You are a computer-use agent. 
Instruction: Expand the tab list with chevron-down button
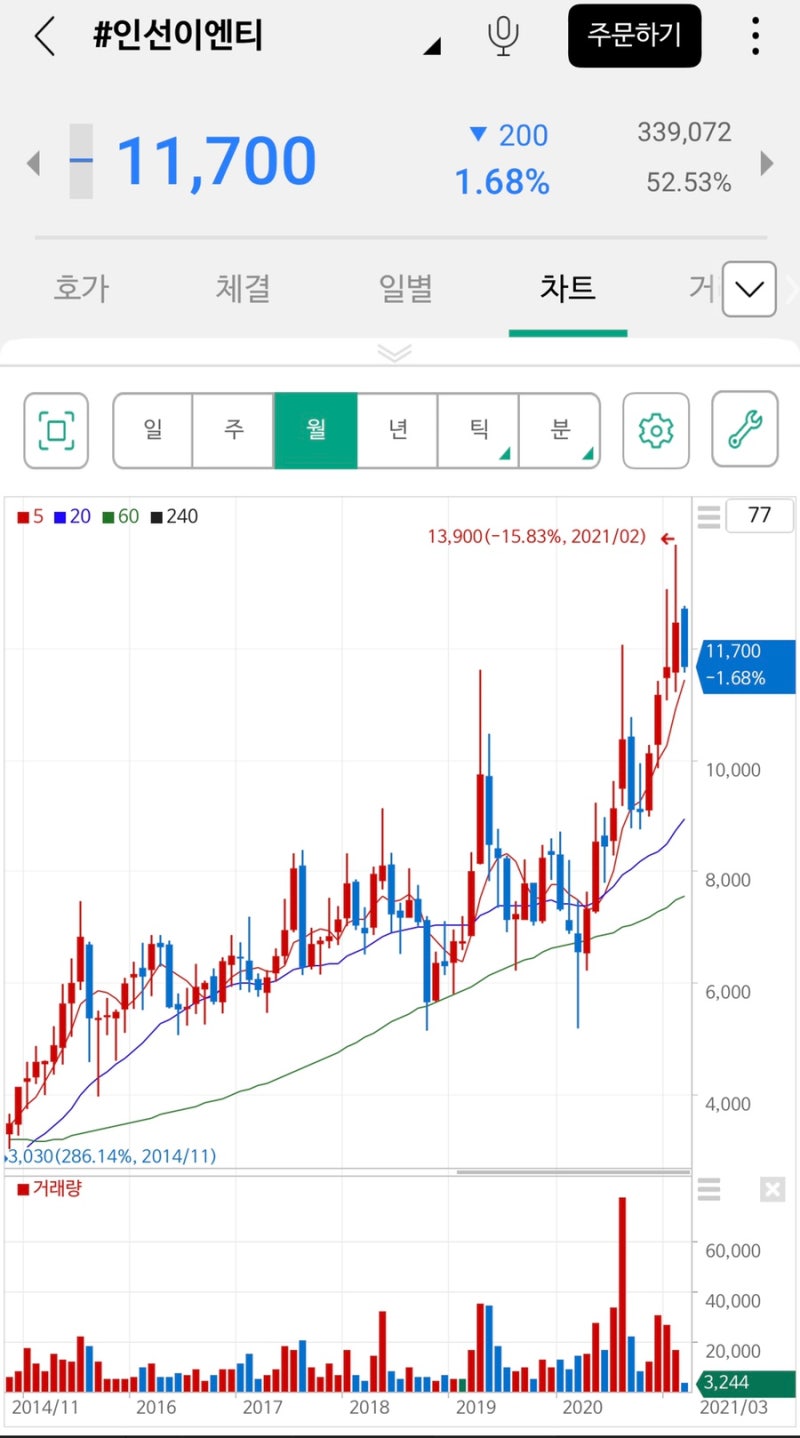point(749,290)
